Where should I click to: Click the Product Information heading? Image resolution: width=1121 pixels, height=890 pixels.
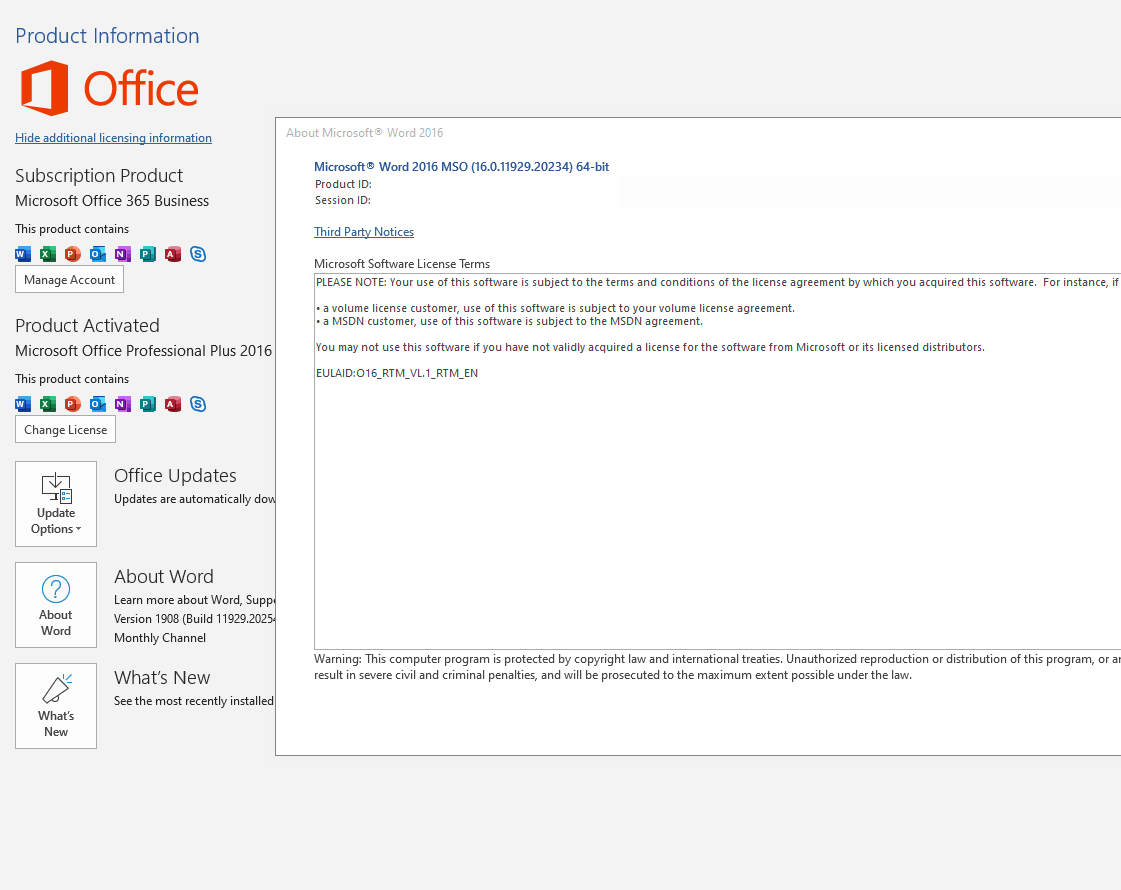tap(107, 36)
